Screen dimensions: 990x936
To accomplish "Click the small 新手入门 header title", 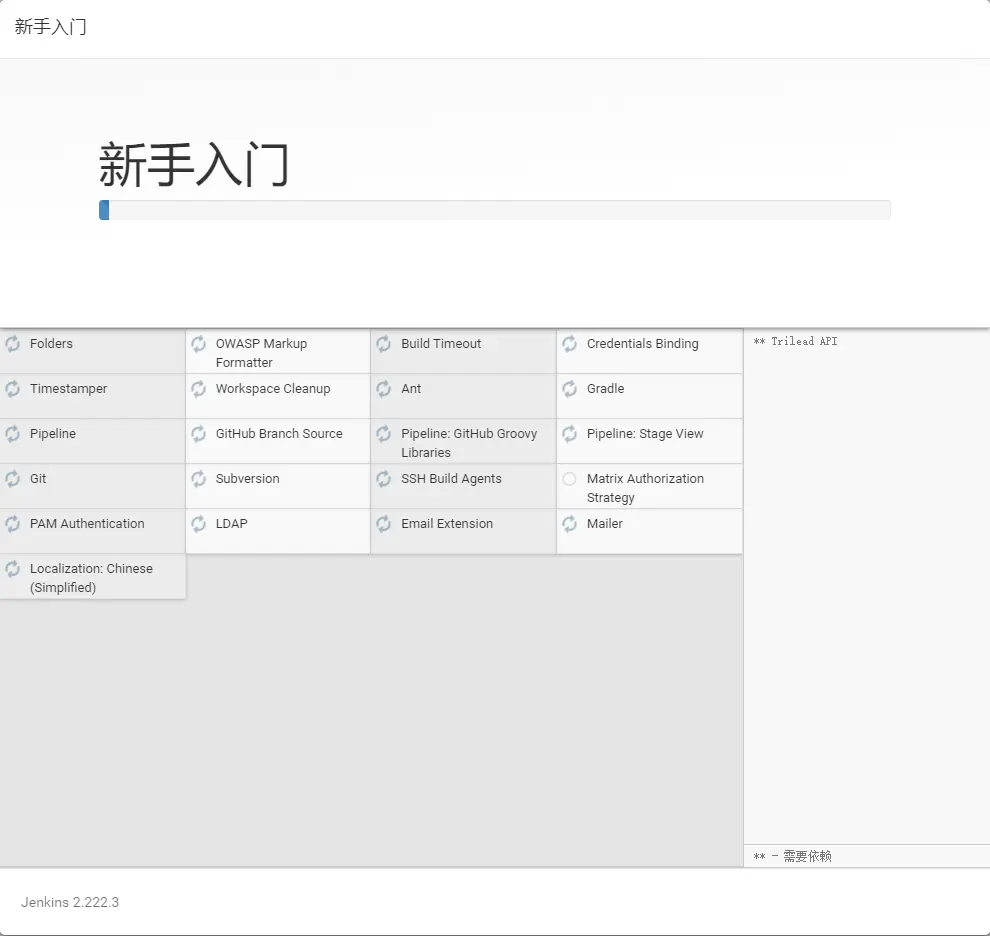I will coord(51,27).
